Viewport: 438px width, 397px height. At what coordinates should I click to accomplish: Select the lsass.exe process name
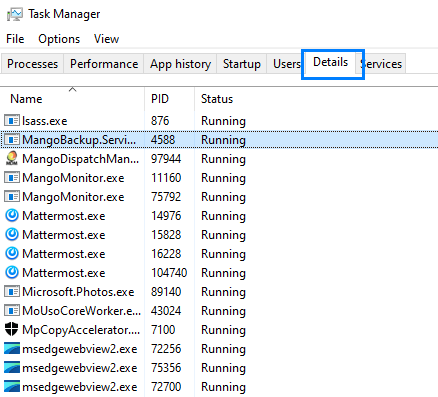pos(45,121)
